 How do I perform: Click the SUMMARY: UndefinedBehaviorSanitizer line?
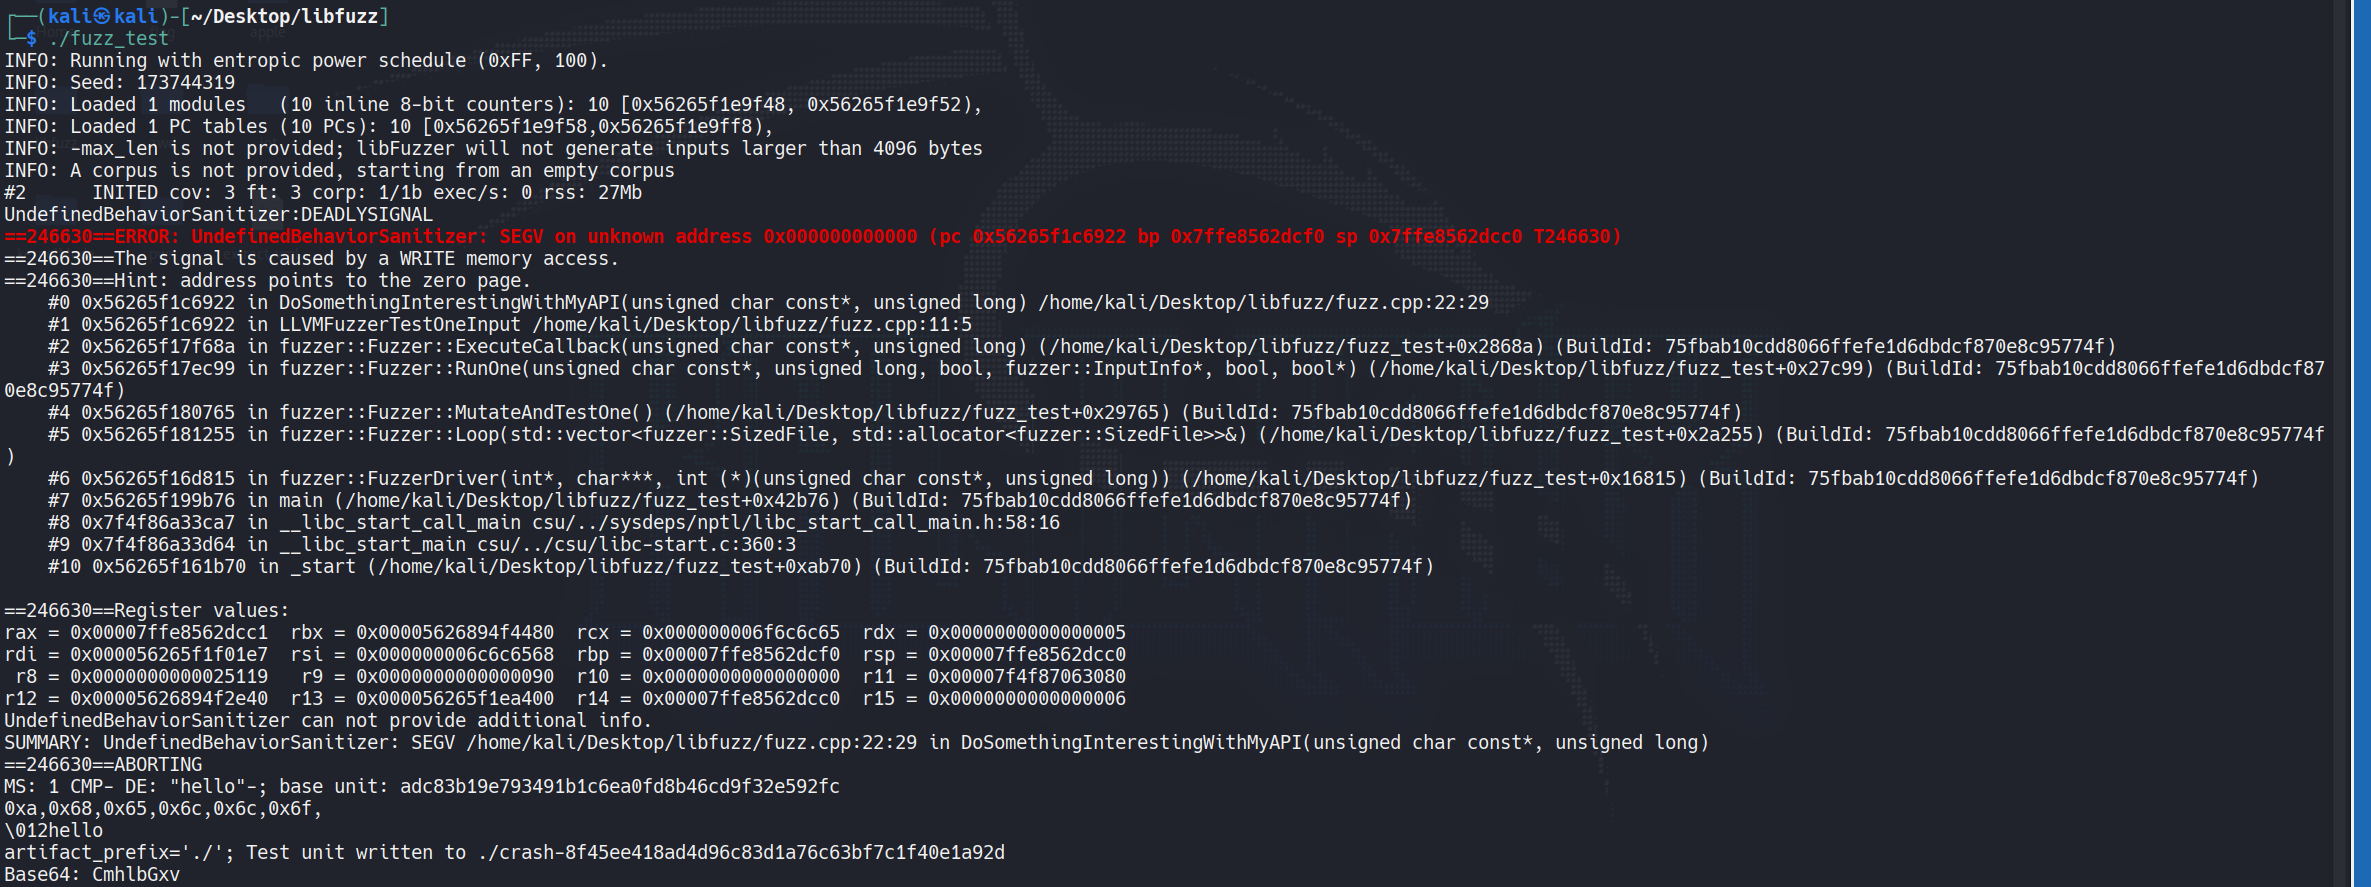pyautogui.click(x=856, y=742)
